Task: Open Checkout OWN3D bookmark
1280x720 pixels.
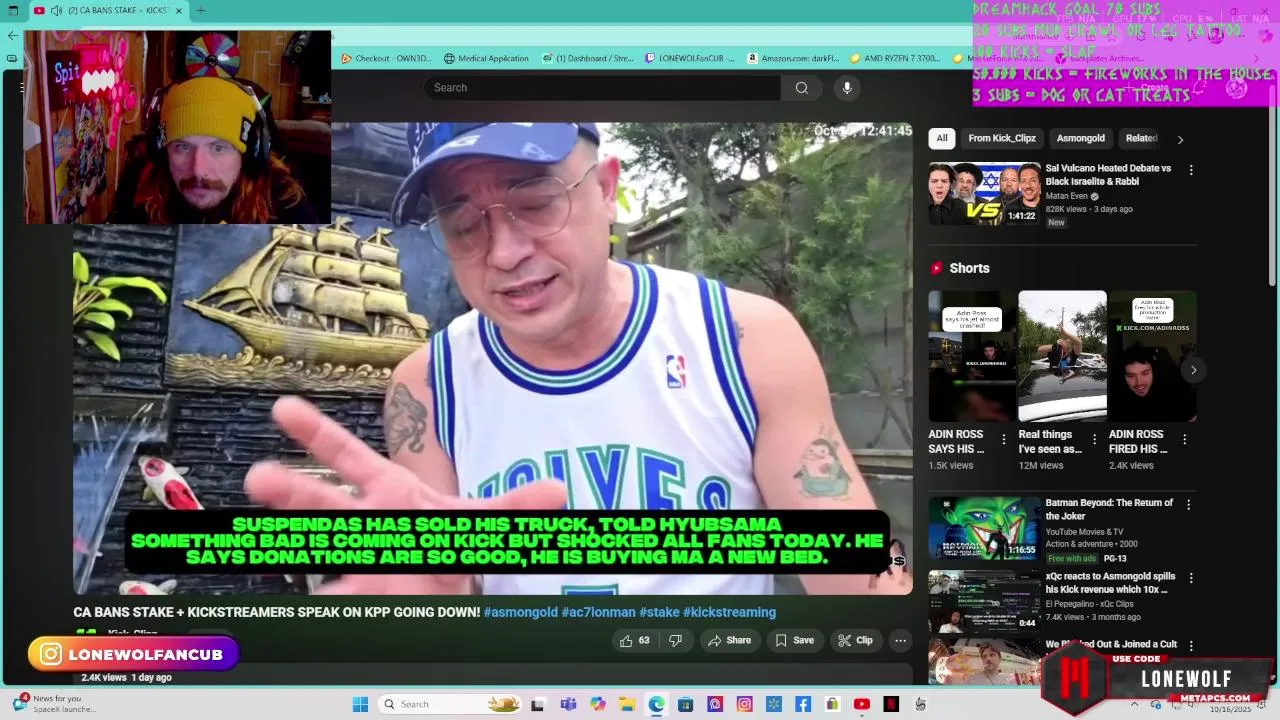Action: pyautogui.click(x=387, y=59)
